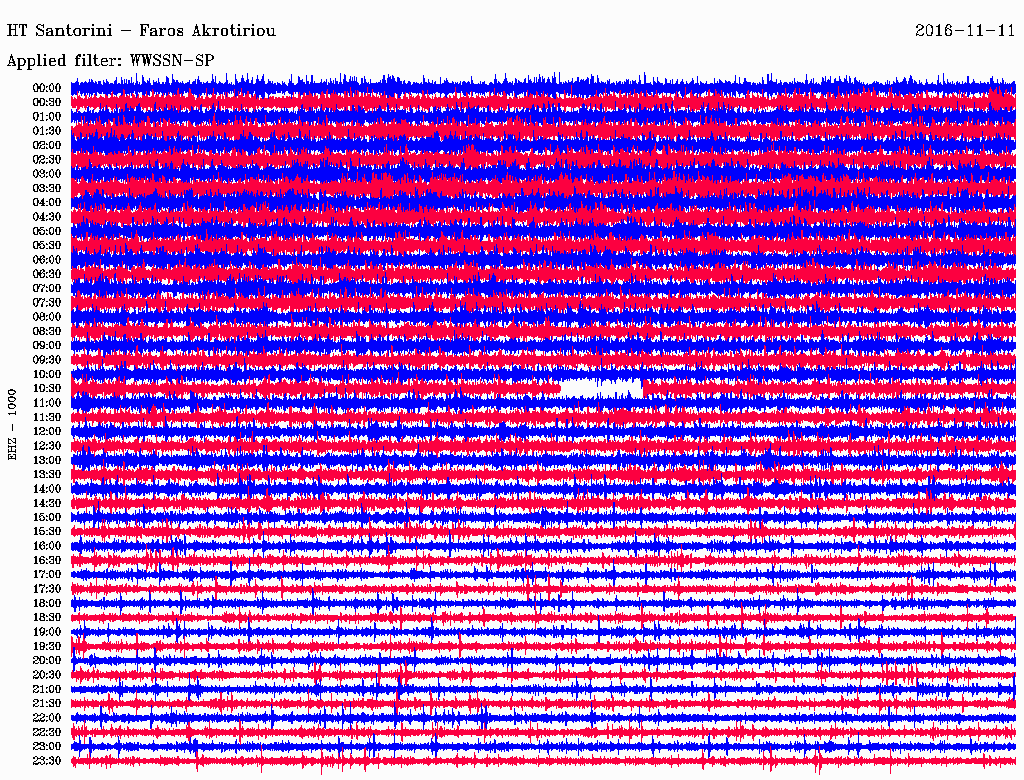Viewport: 1024px width, 780px height.
Task: Select the 13:30 time label
Action: point(47,474)
